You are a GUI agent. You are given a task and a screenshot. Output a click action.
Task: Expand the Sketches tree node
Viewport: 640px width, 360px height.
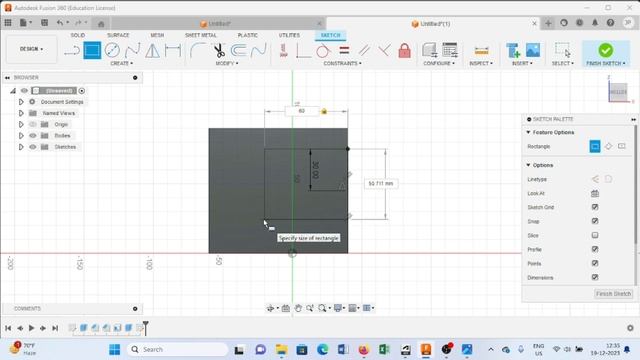pos(21,147)
